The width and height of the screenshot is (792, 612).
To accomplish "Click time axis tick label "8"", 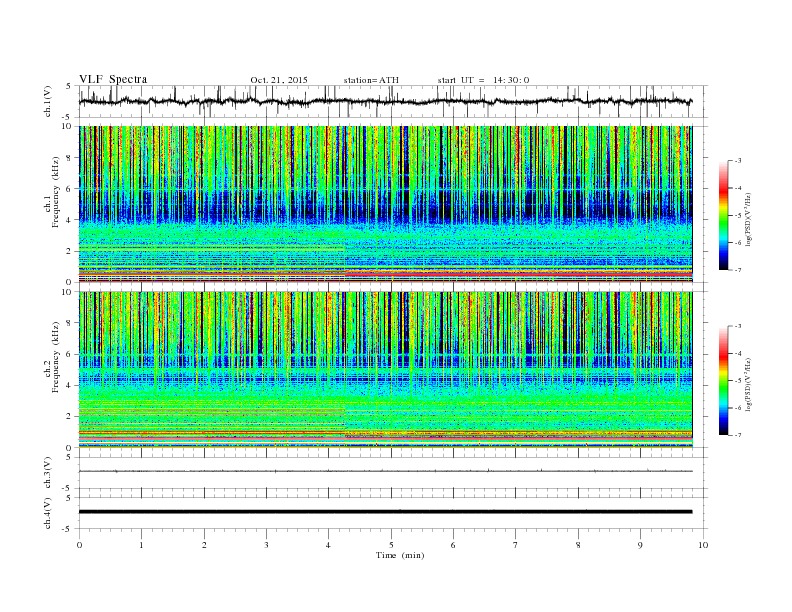I will 578,545.
